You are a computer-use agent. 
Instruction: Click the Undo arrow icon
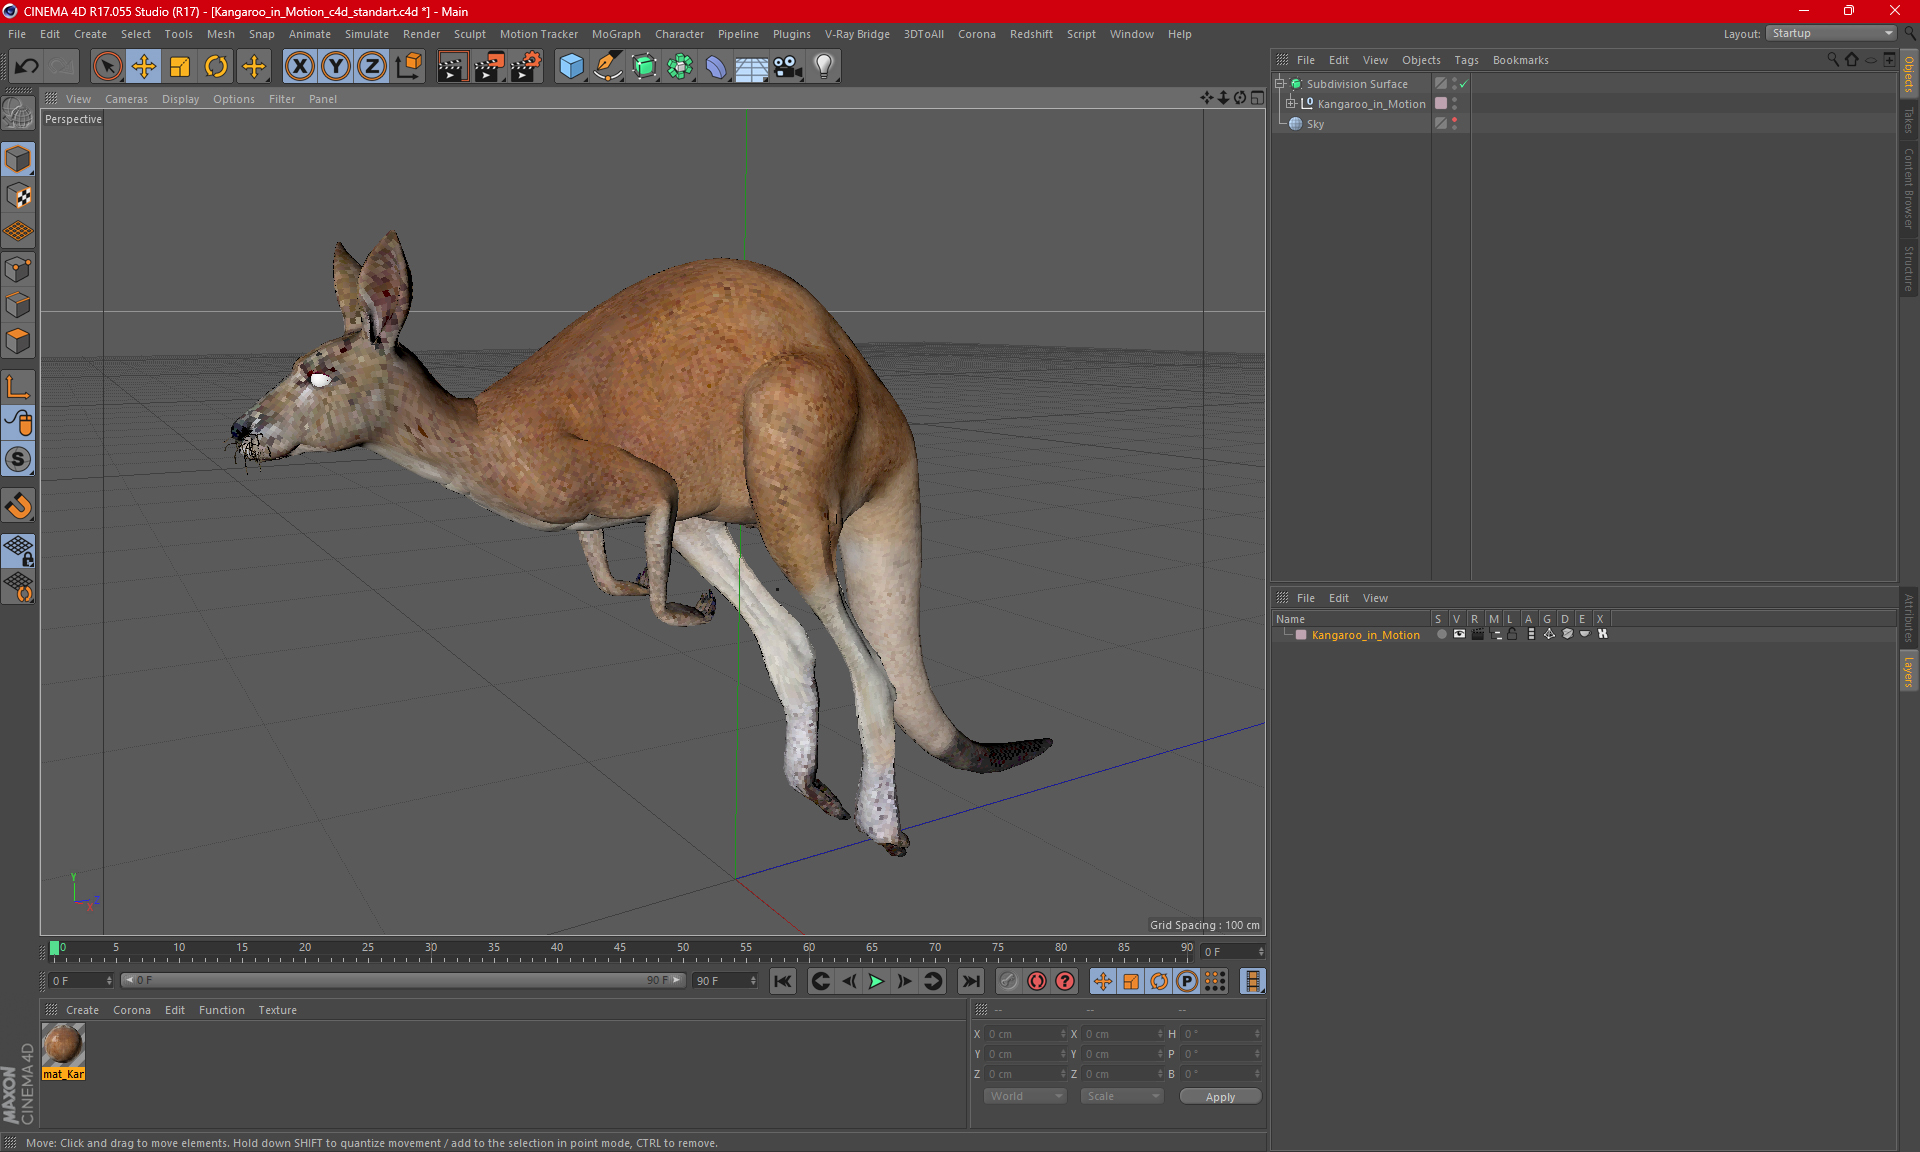pos(27,67)
